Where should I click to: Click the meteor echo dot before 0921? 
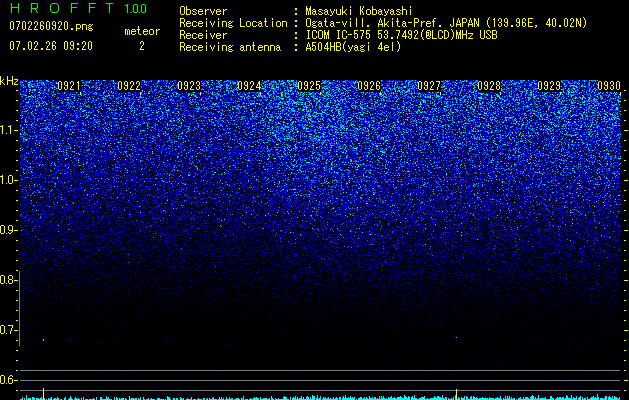(43, 340)
